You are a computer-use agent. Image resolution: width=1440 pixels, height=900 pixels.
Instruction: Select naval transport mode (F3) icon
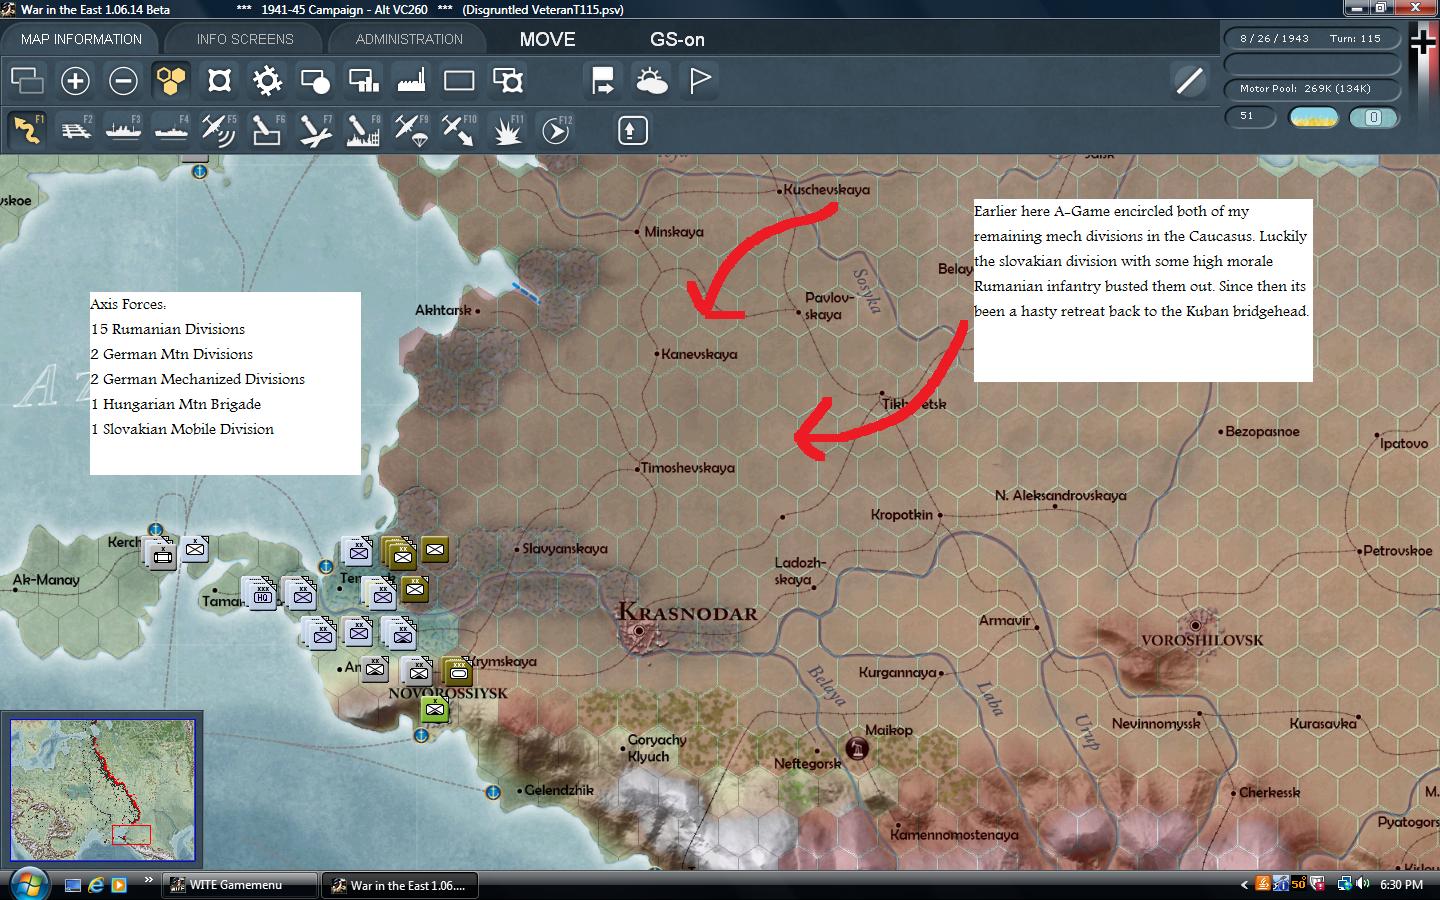[123, 130]
